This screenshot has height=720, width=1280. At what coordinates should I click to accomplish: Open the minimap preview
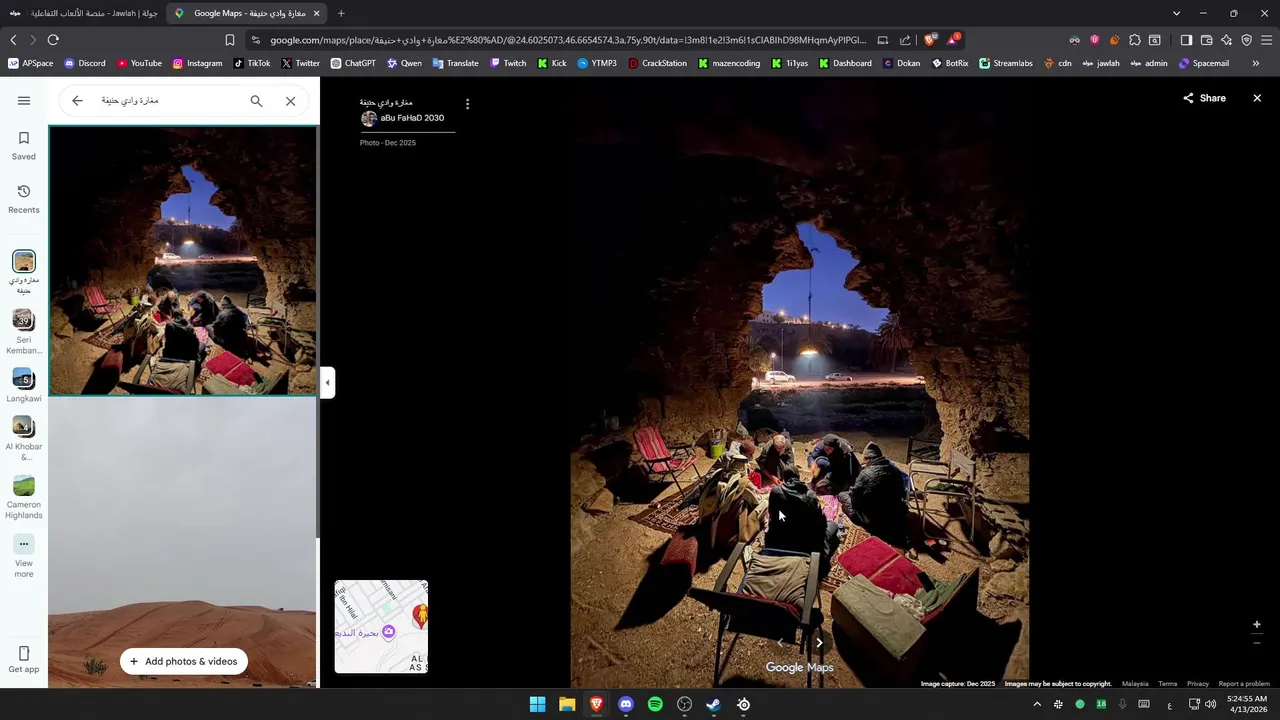[381, 626]
